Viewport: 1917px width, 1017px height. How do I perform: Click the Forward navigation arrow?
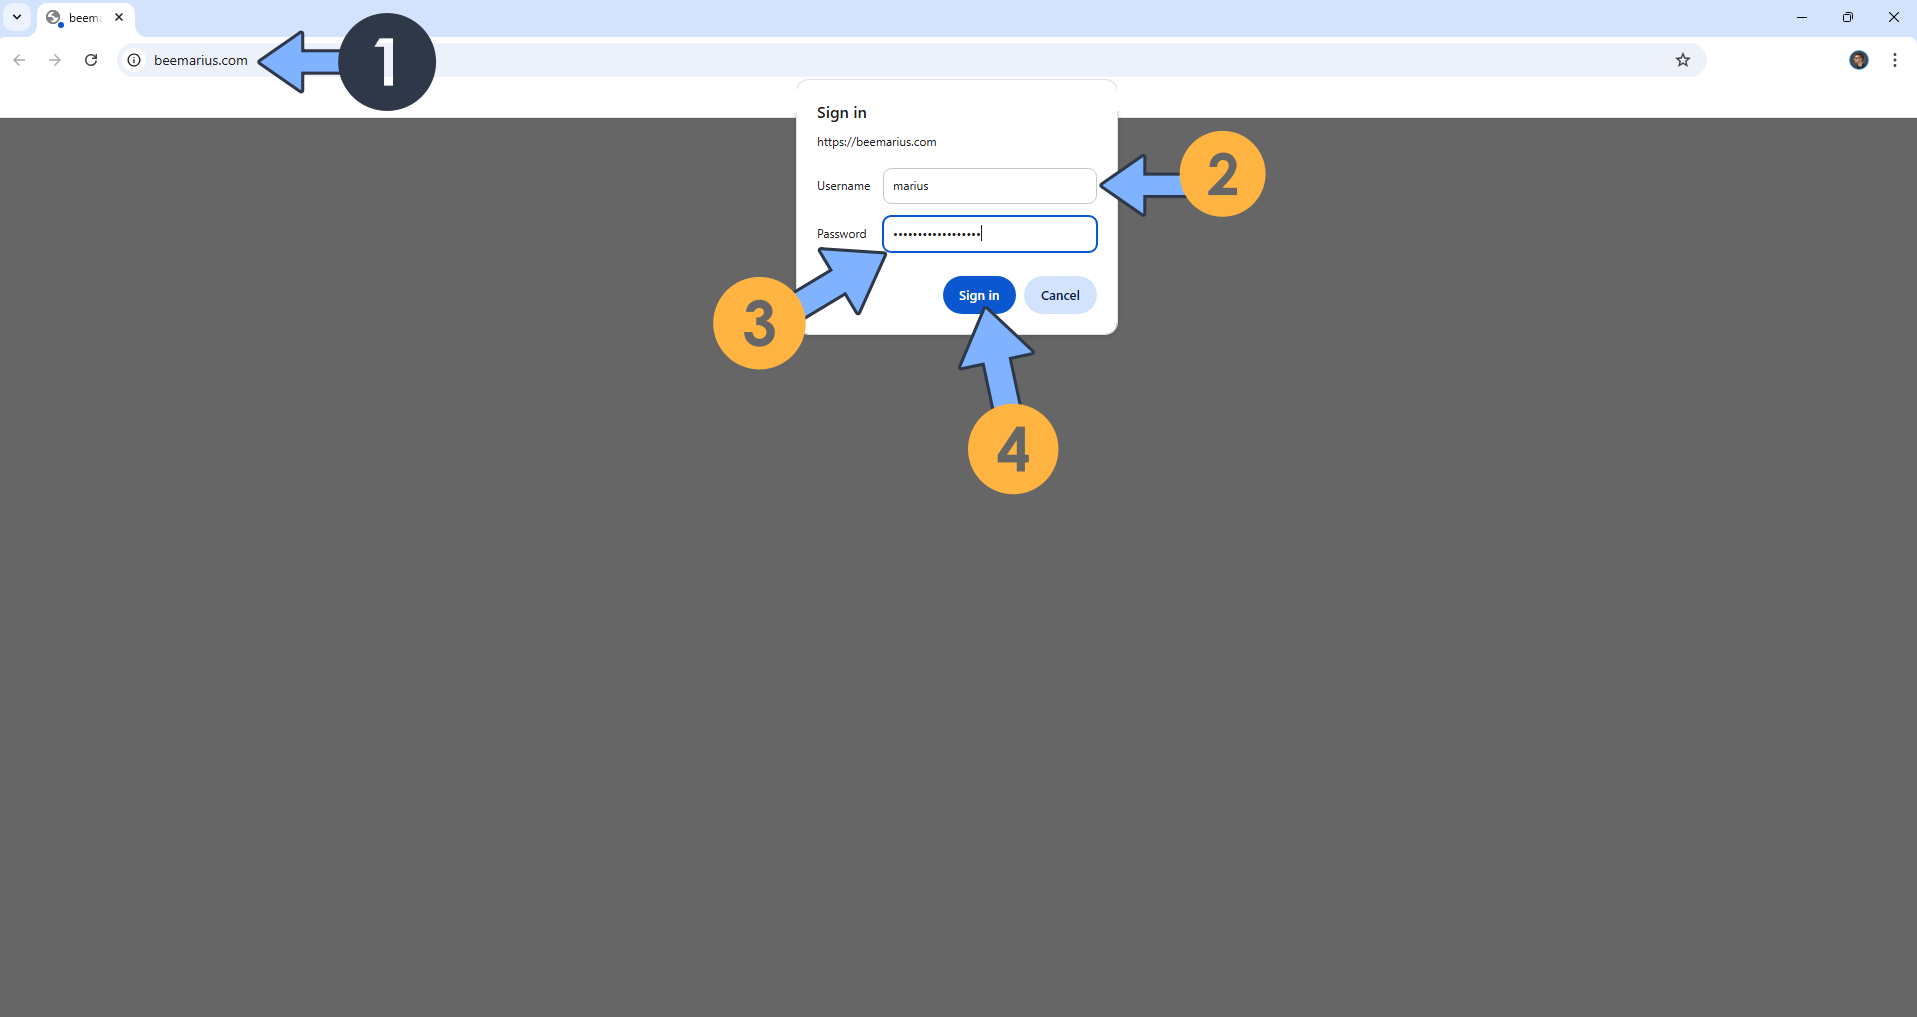tap(55, 60)
